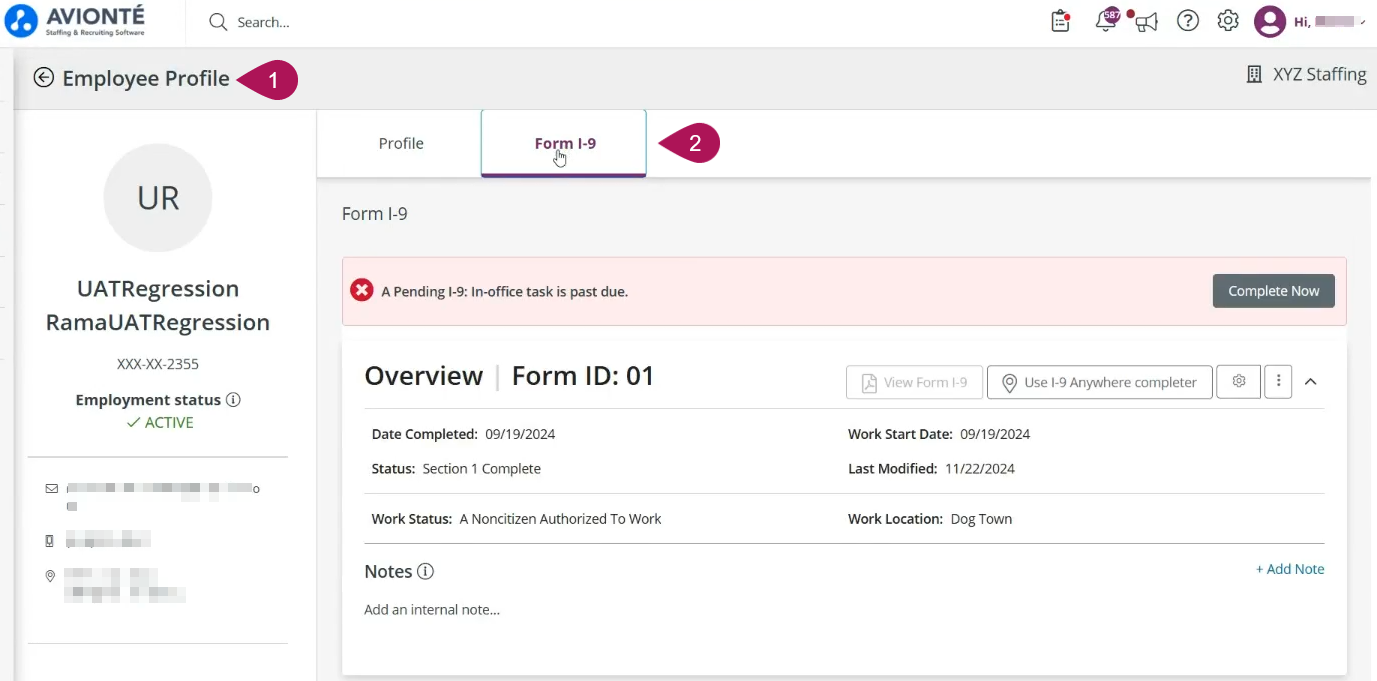This screenshot has width=1377, height=681.
Task: Go back using the Employee Profile arrow
Action: [x=43, y=78]
